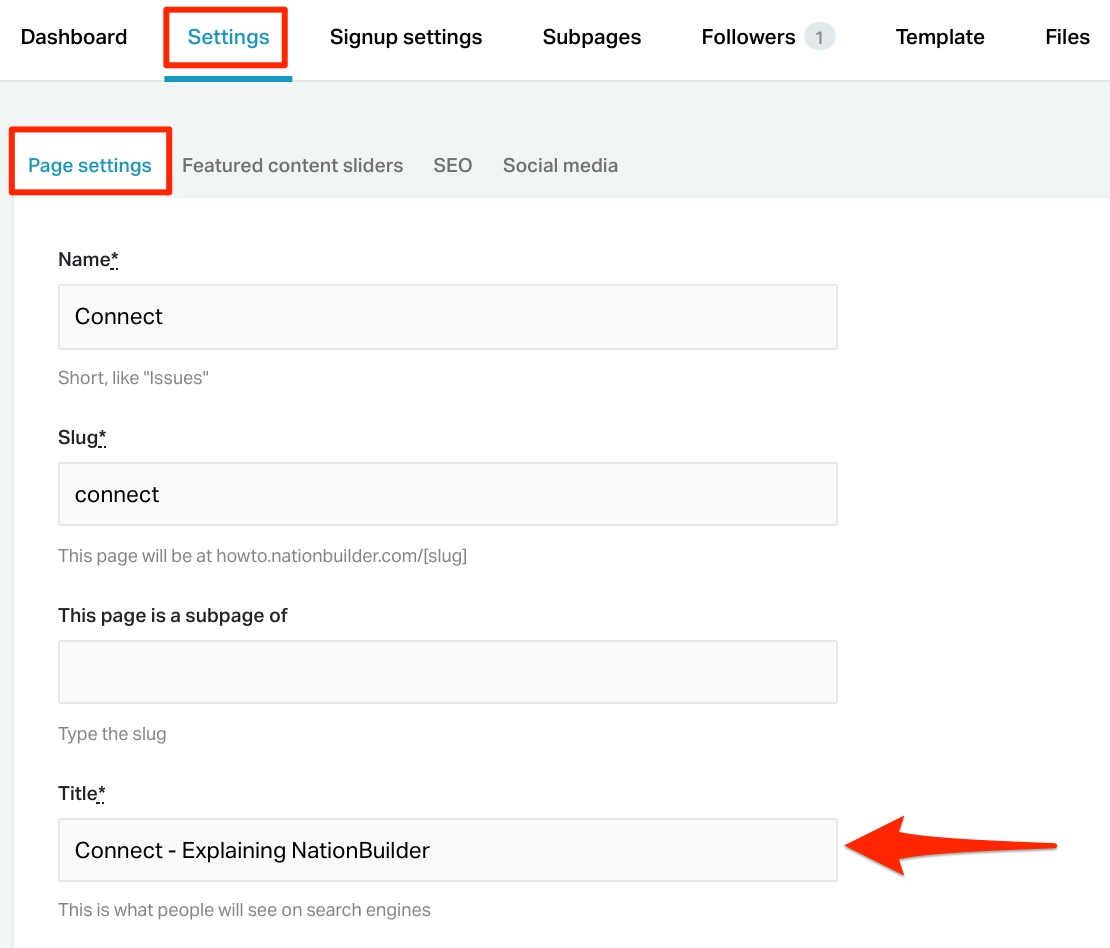Click inside the Name field showing Connect
Image resolution: width=1110 pixels, height=948 pixels.
[447, 316]
